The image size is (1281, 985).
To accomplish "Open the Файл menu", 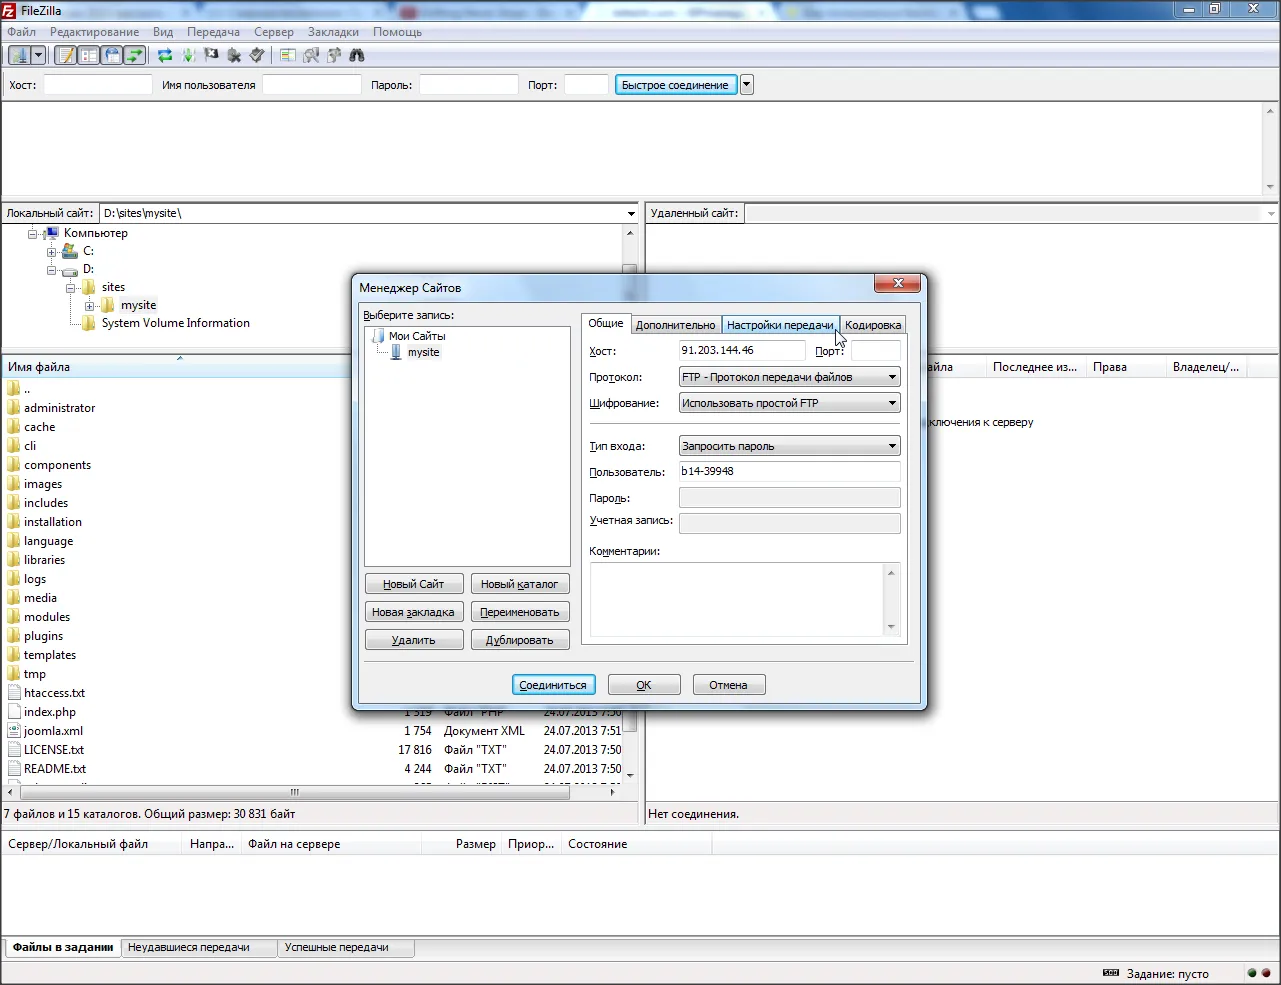I will point(22,32).
